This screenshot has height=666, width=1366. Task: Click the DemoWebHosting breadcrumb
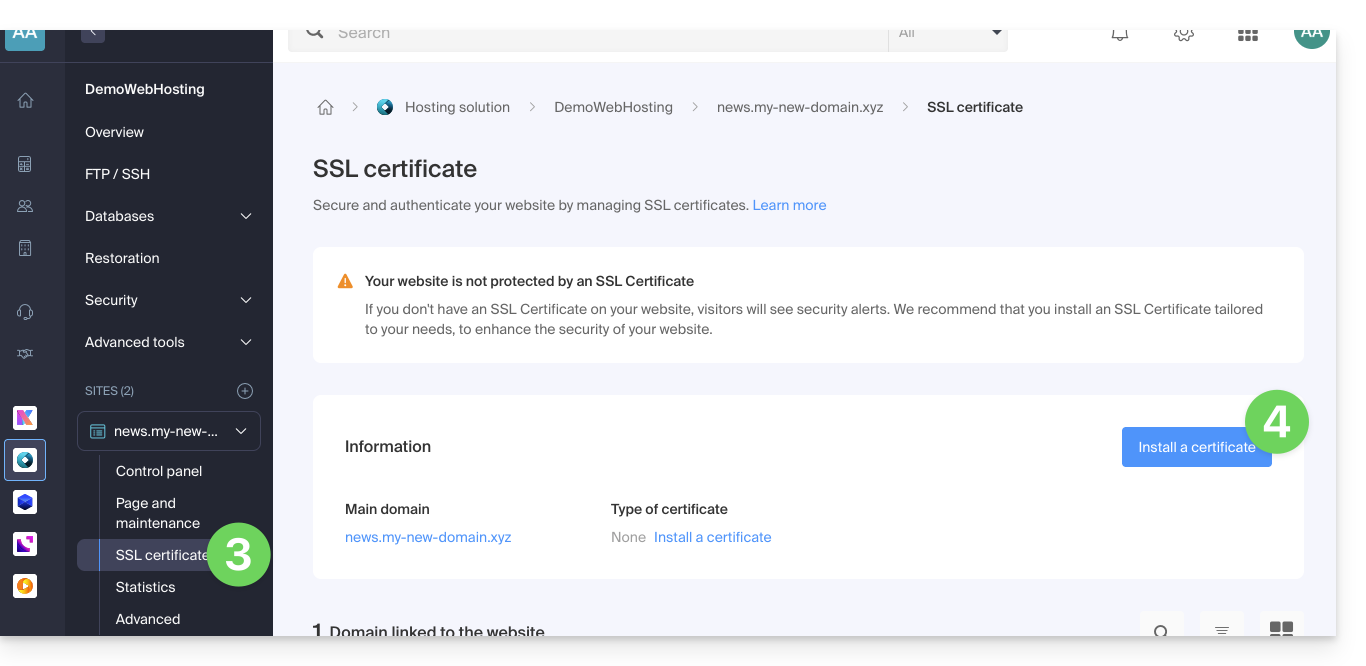point(613,107)
